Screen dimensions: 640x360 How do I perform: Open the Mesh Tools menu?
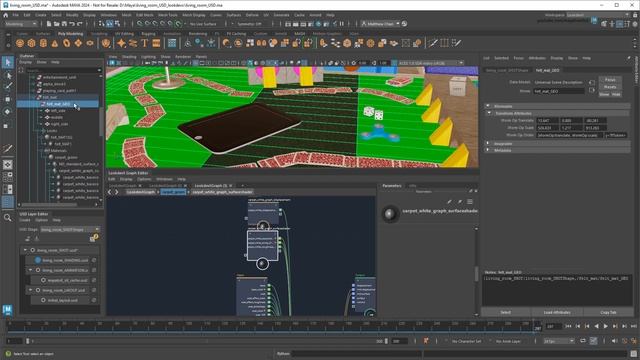[x=167, y=15]
